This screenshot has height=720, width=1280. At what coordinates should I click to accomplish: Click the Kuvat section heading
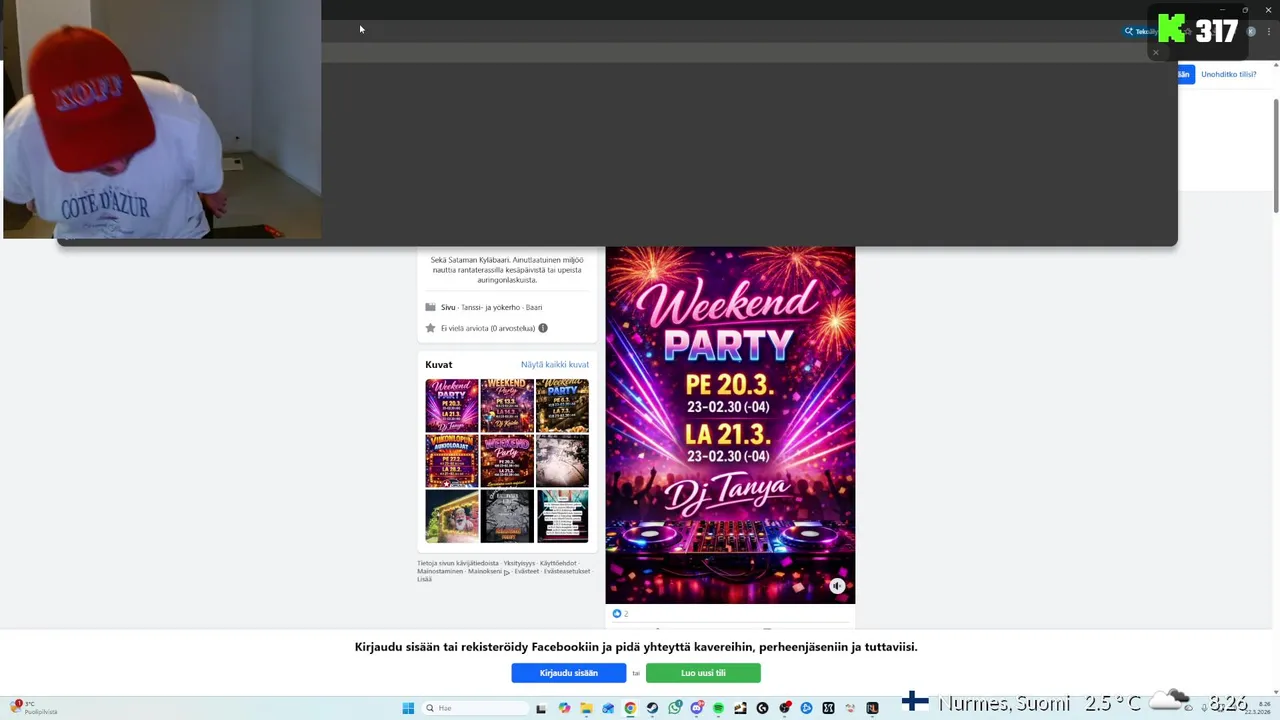[x=439, y=365]
